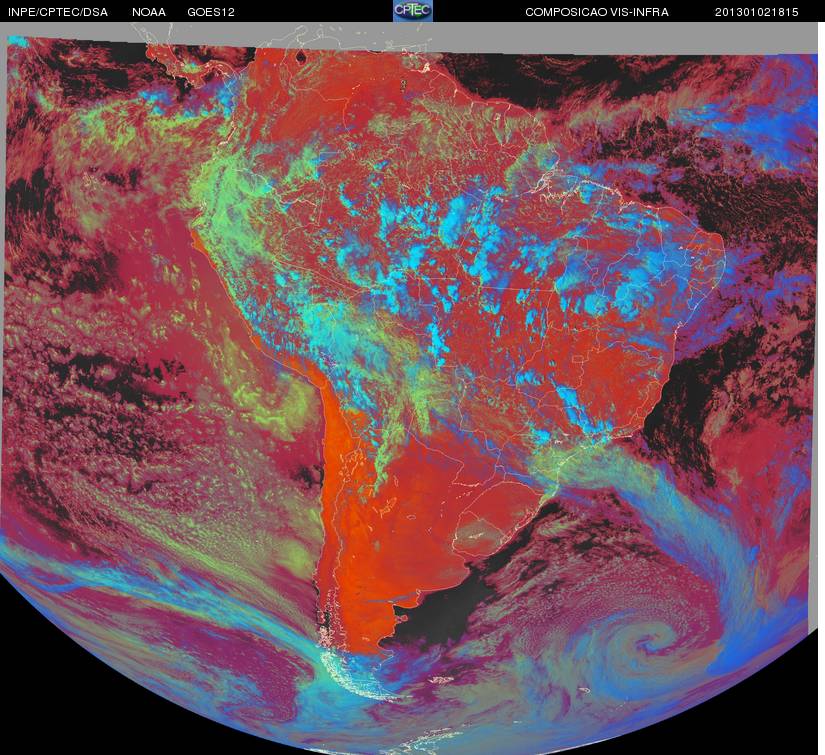
Task: Click the NOAA label in header
Action: click(149, 12)
